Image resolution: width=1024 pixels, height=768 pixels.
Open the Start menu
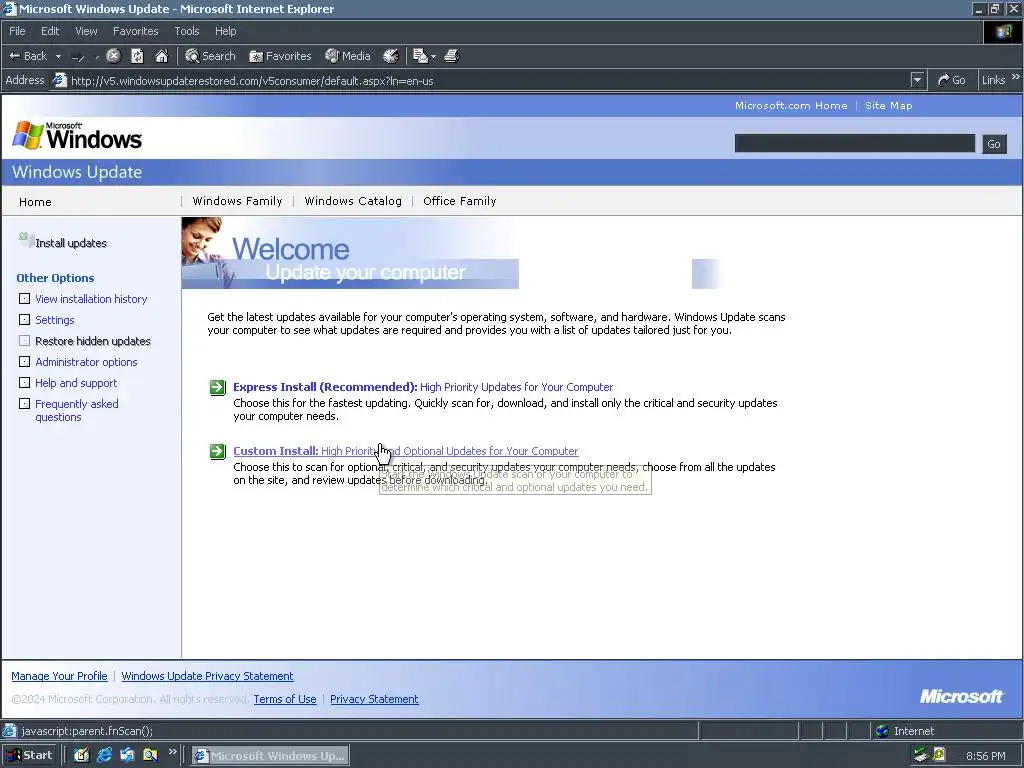(x=30, y=756)
